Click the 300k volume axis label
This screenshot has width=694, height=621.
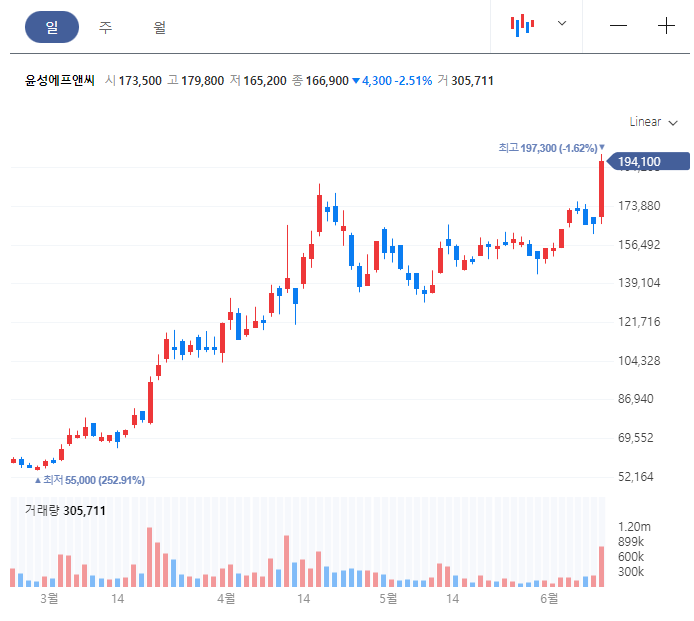631,572
